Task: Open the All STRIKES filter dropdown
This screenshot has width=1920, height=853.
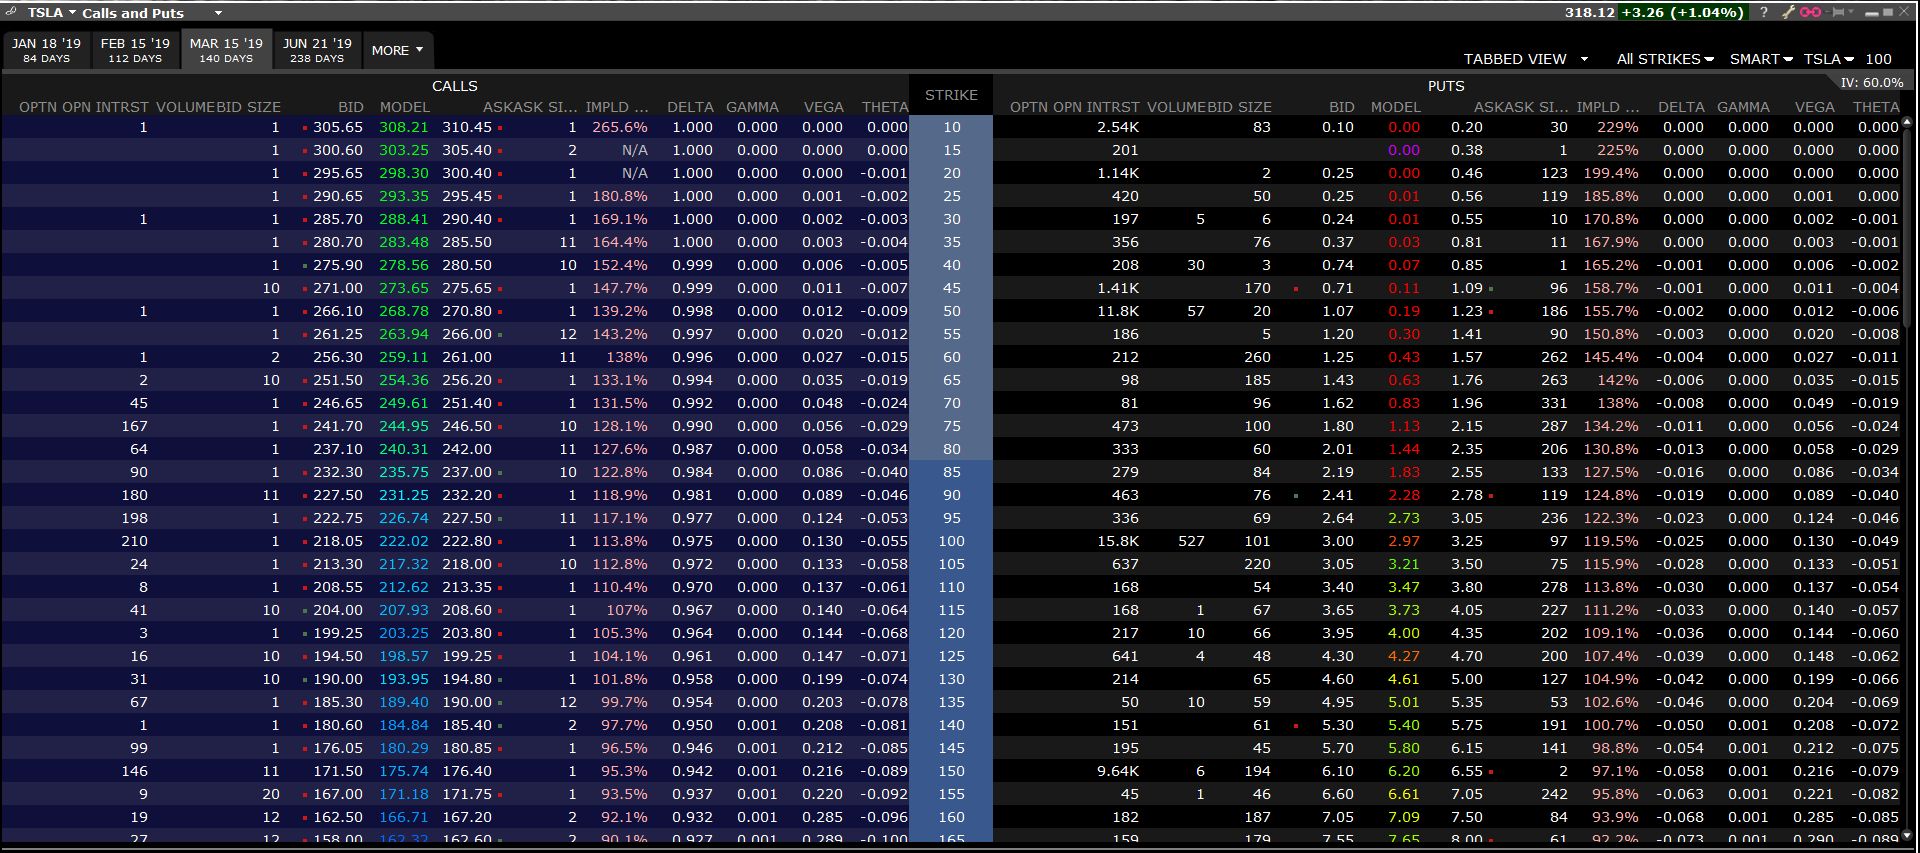Action: click(1665, 59)
